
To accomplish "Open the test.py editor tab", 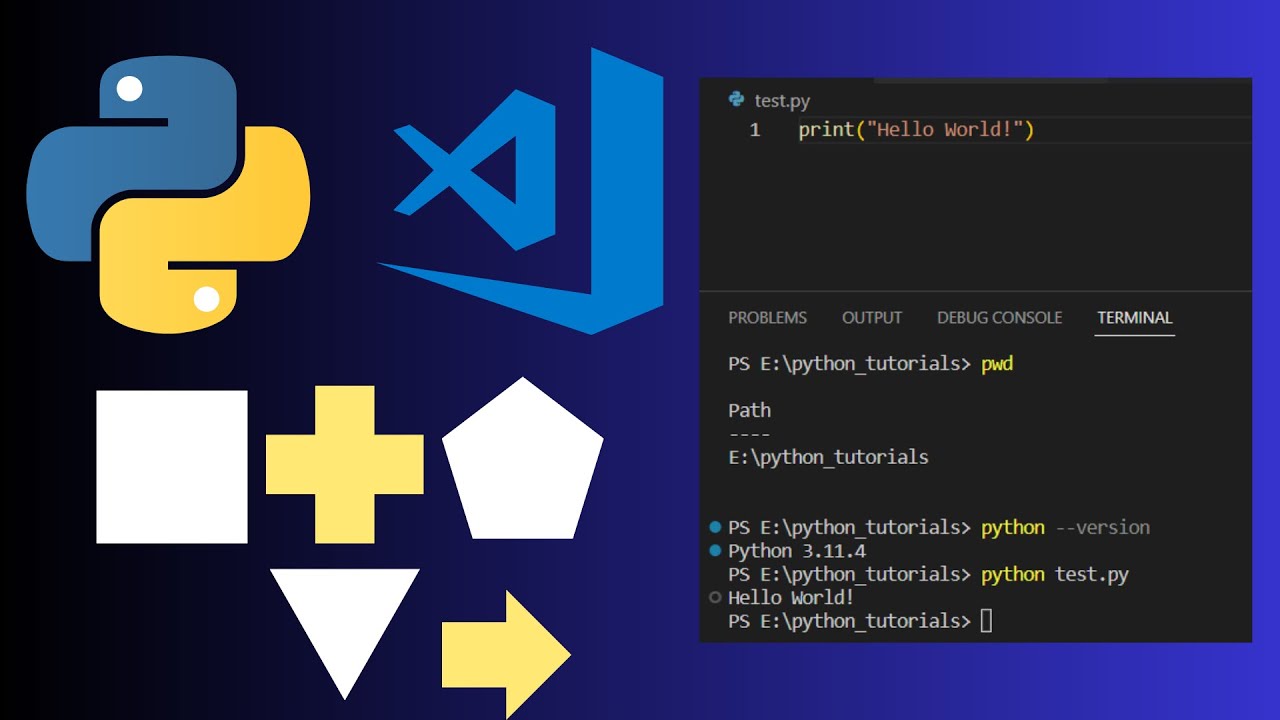I will point(769,100).
